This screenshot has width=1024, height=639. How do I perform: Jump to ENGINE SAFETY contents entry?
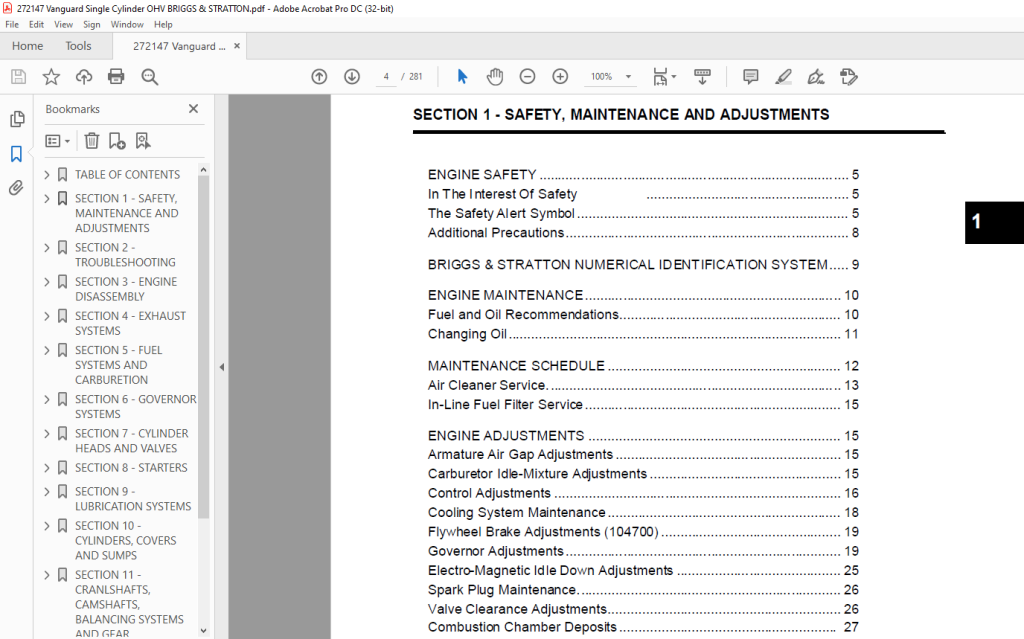[643, 174]
